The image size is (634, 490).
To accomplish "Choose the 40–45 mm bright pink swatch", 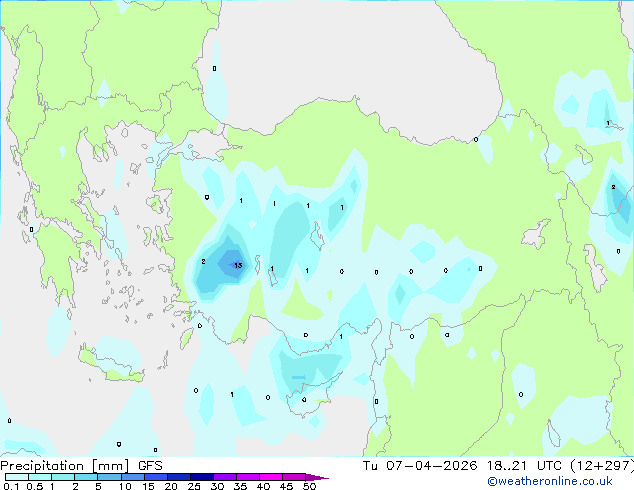I will pyautogui.click(x=271, y=477).
